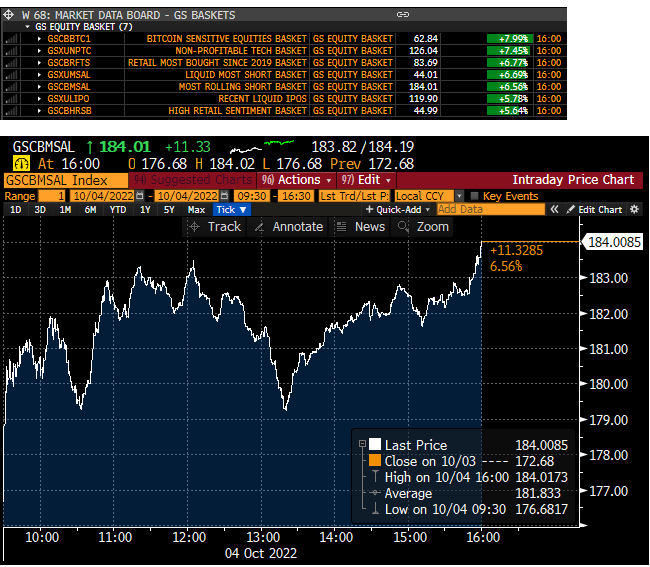The height and width of the screenshot is (567, 650).
Task: Open the 97) Edit menu
Action: click(367, 180)
